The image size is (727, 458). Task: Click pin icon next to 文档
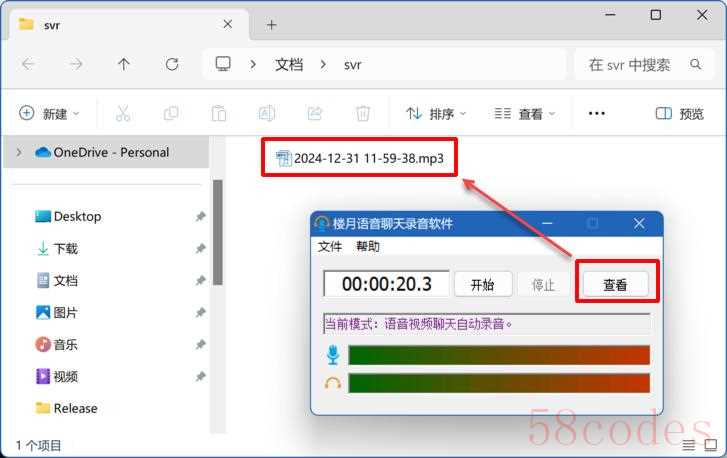(200, 280)
